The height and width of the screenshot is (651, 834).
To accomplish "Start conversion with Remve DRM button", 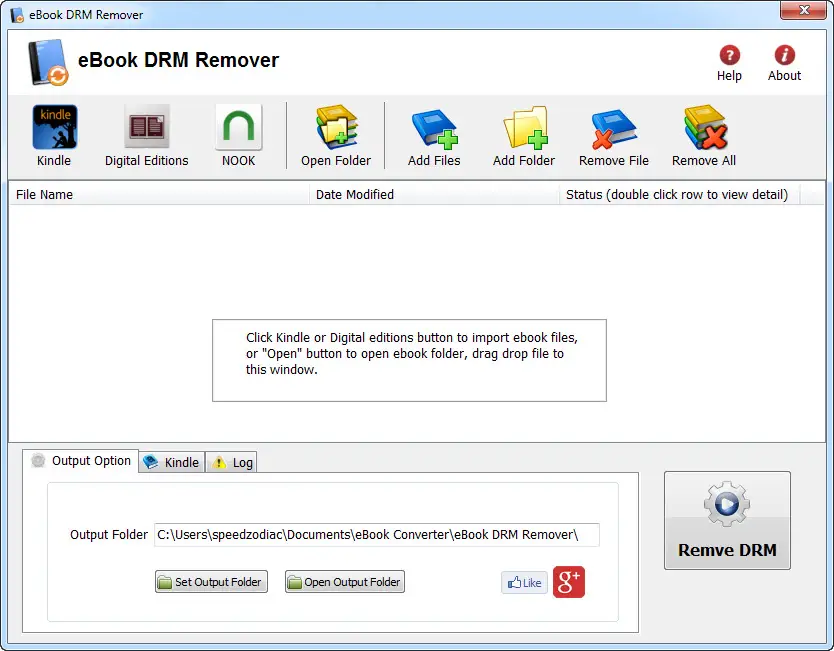I will point(727,520).
